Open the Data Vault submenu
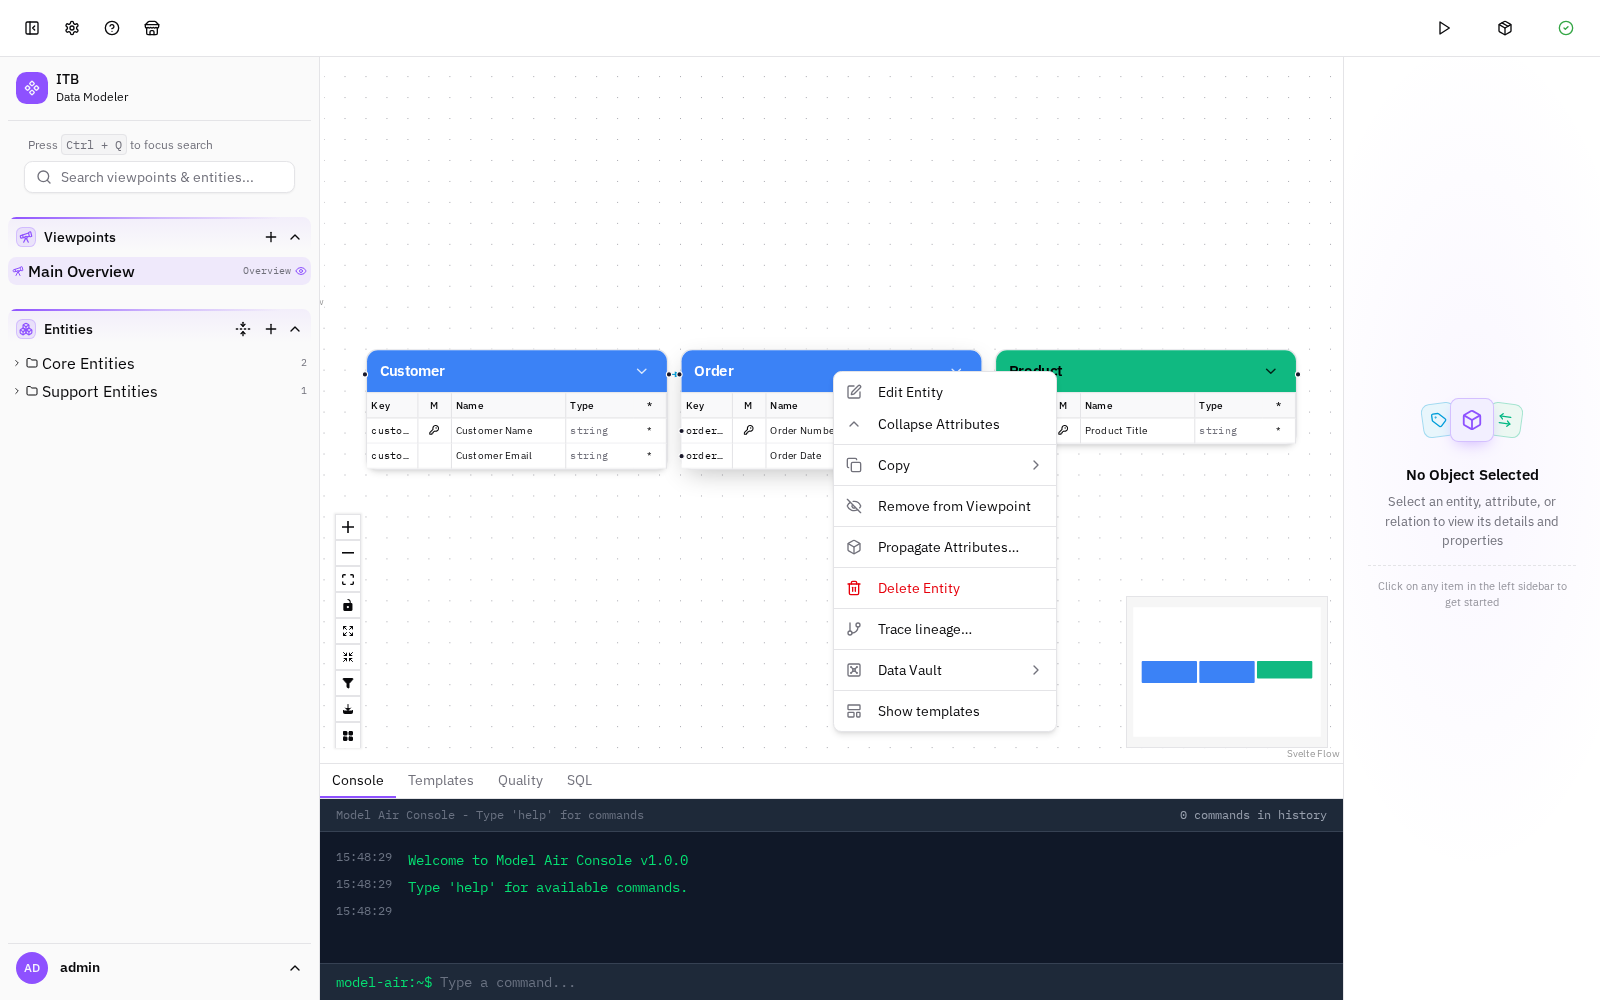 coord(945,670)
